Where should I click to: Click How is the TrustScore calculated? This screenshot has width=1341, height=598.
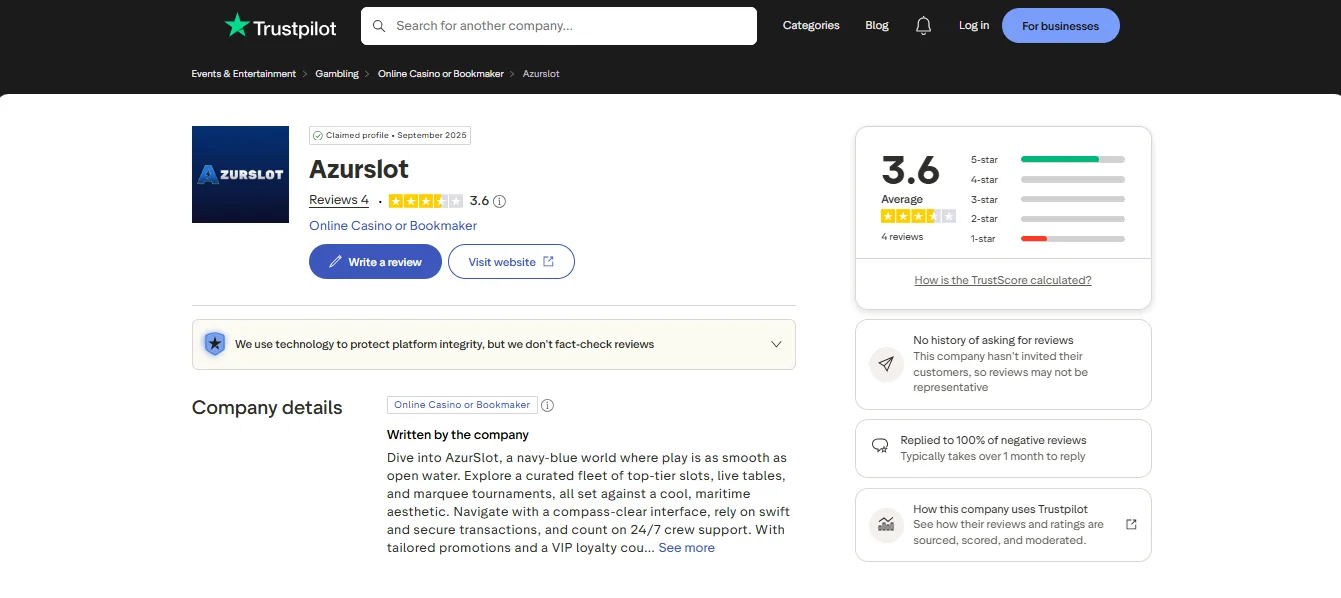pyautogui.click(x=1003, y=280)
